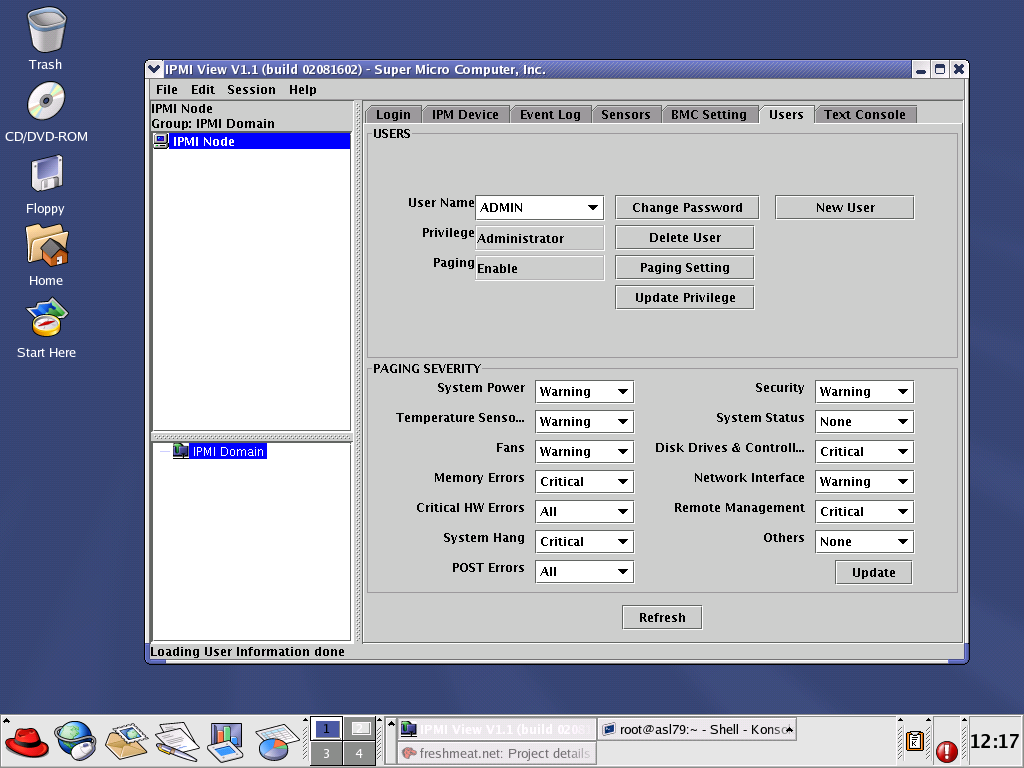Open the Home folder desktop icon
Screen dimensions: 1024x768
pos(46,245)
